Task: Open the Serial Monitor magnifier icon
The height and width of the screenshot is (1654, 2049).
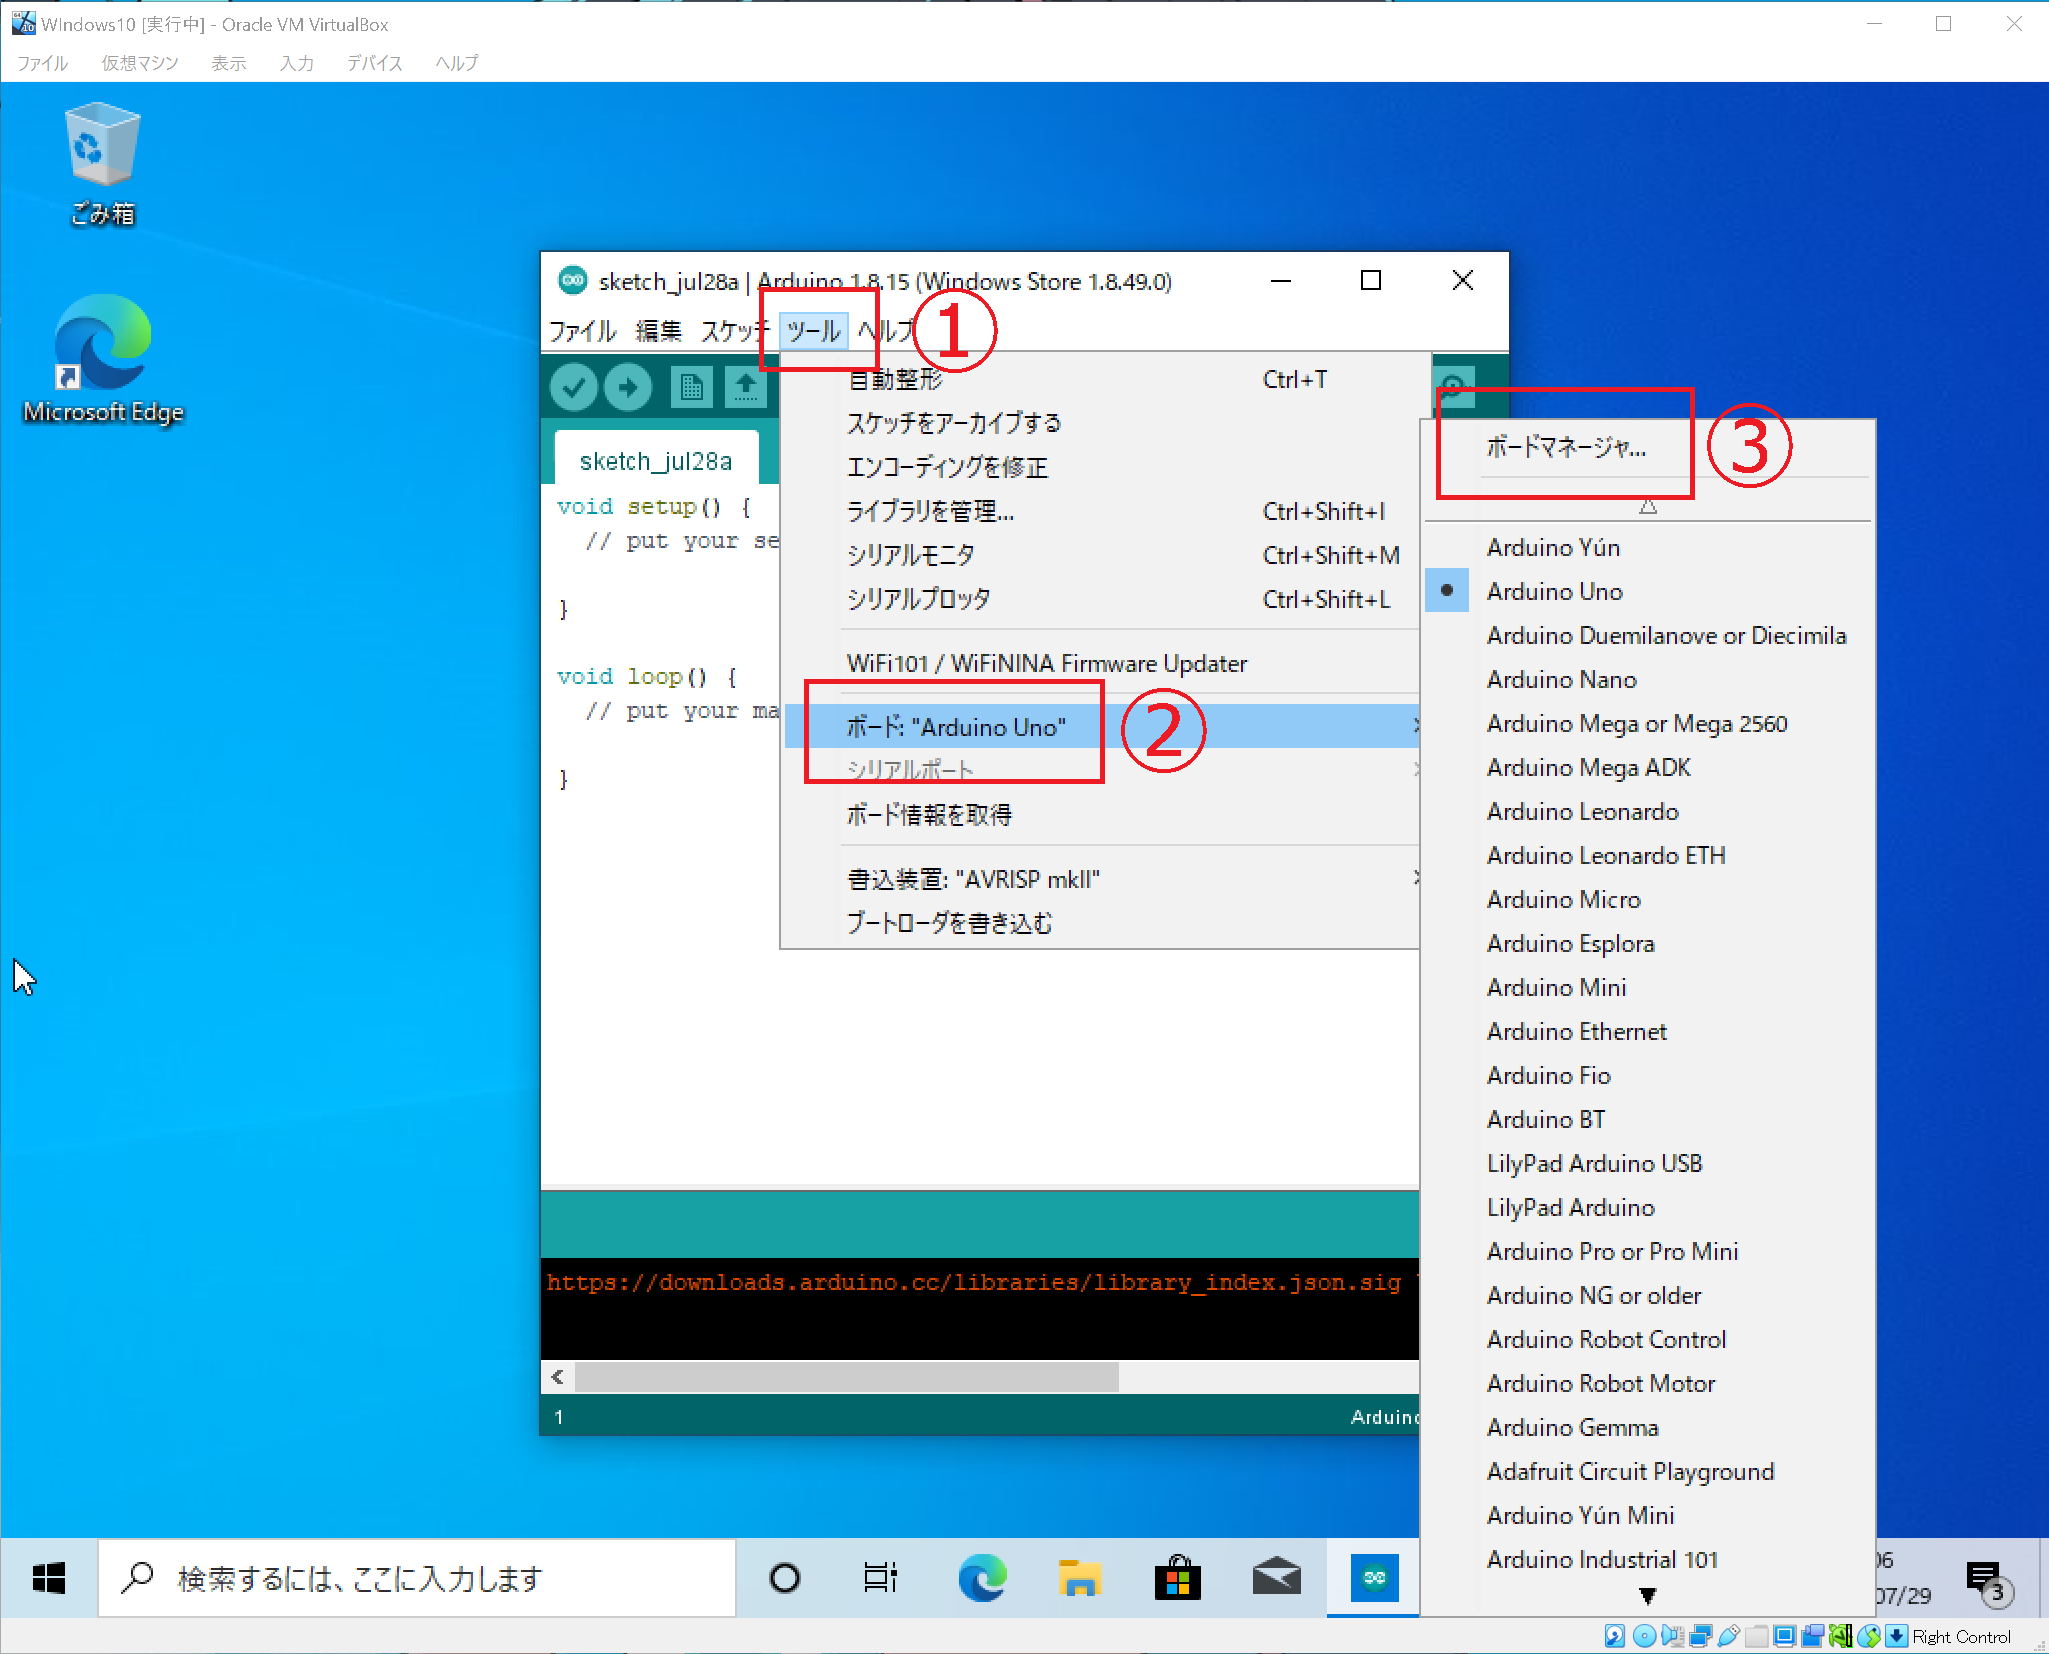Action: click(1454, 385)
